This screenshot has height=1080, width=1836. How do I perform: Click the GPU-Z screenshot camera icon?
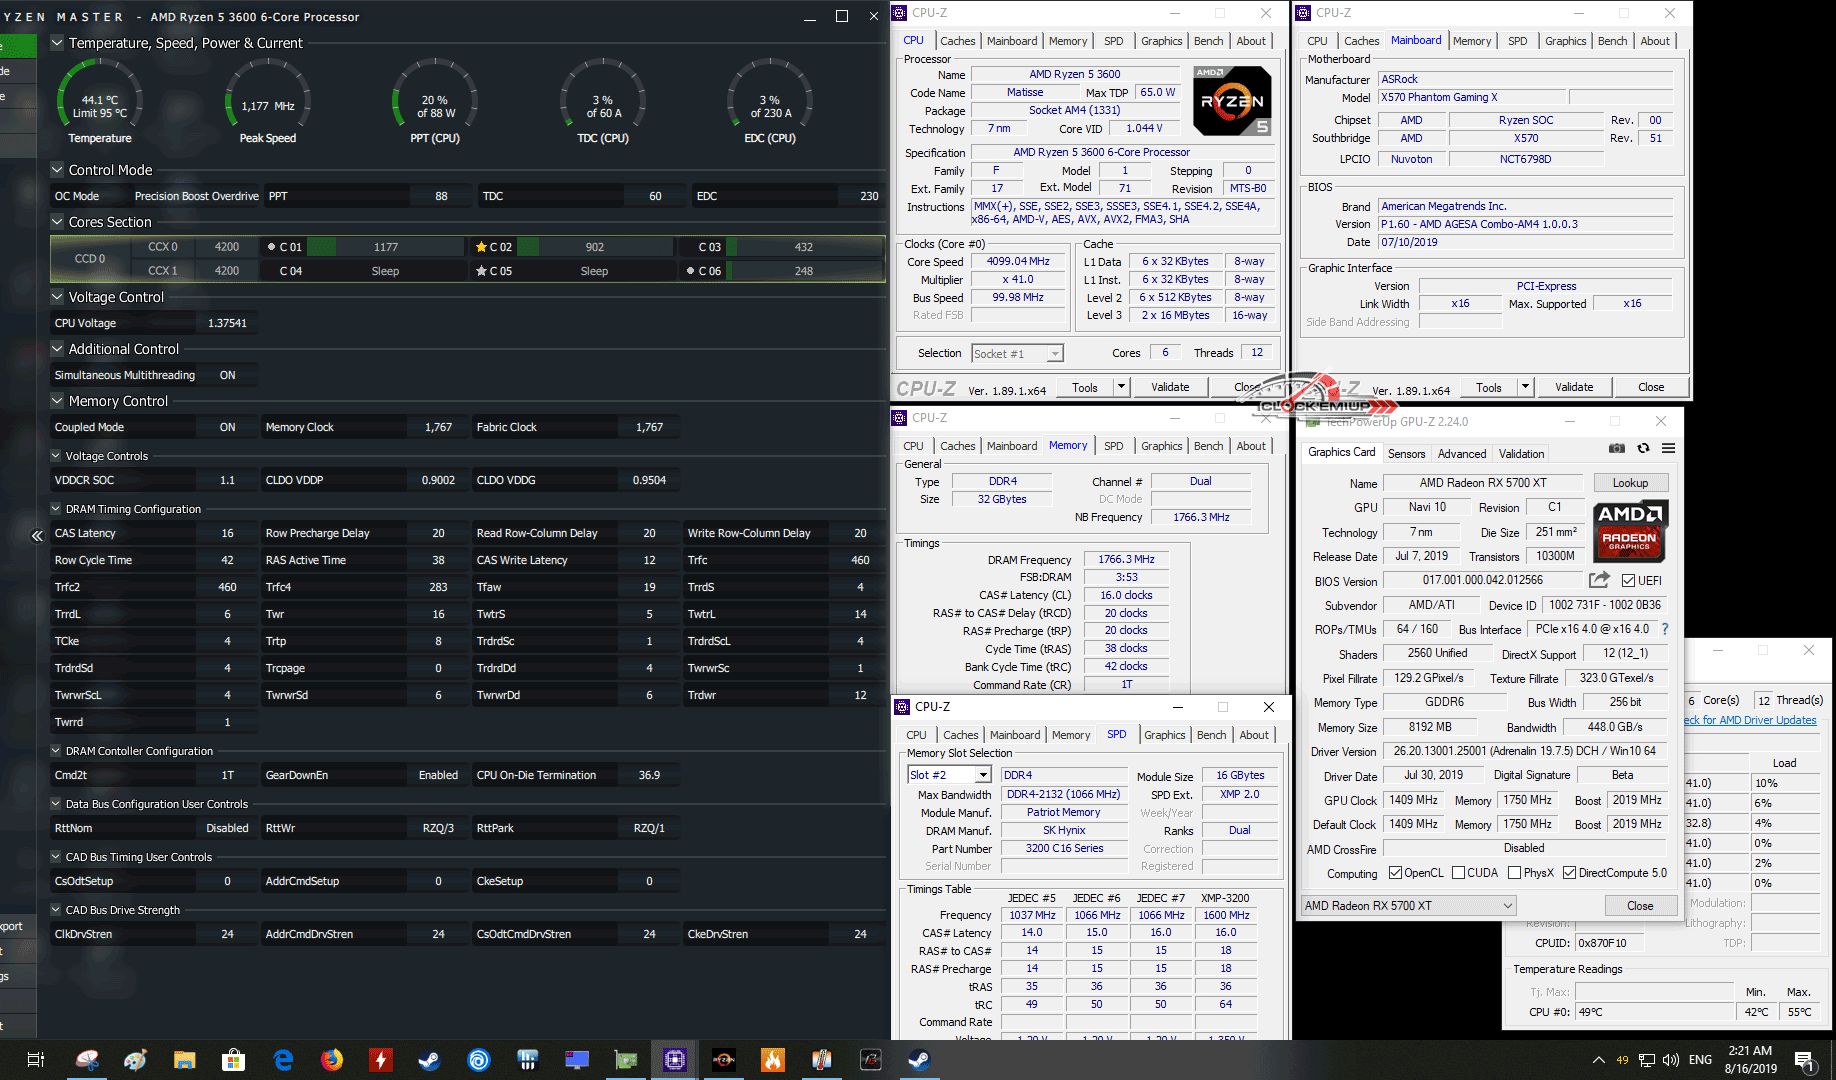tap(1616, 449)
